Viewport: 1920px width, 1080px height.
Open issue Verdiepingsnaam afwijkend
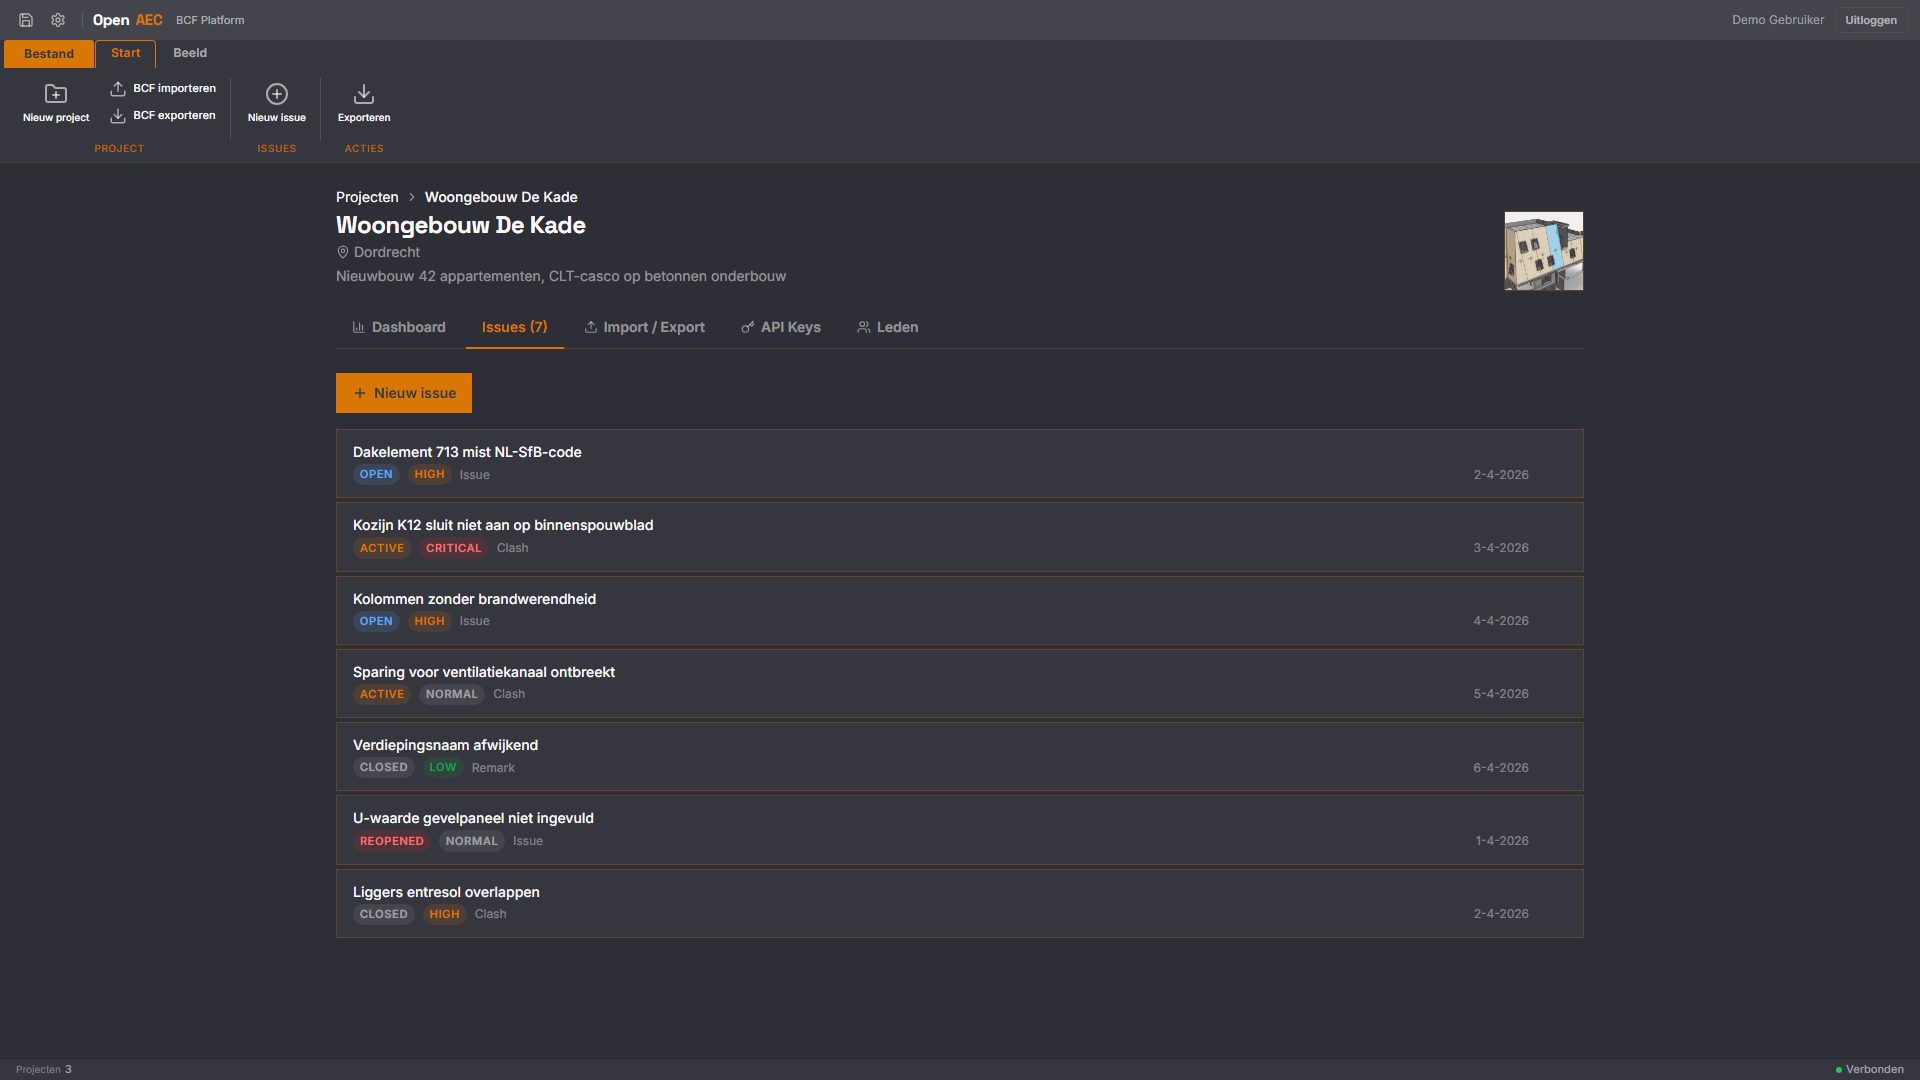[960, 757]
